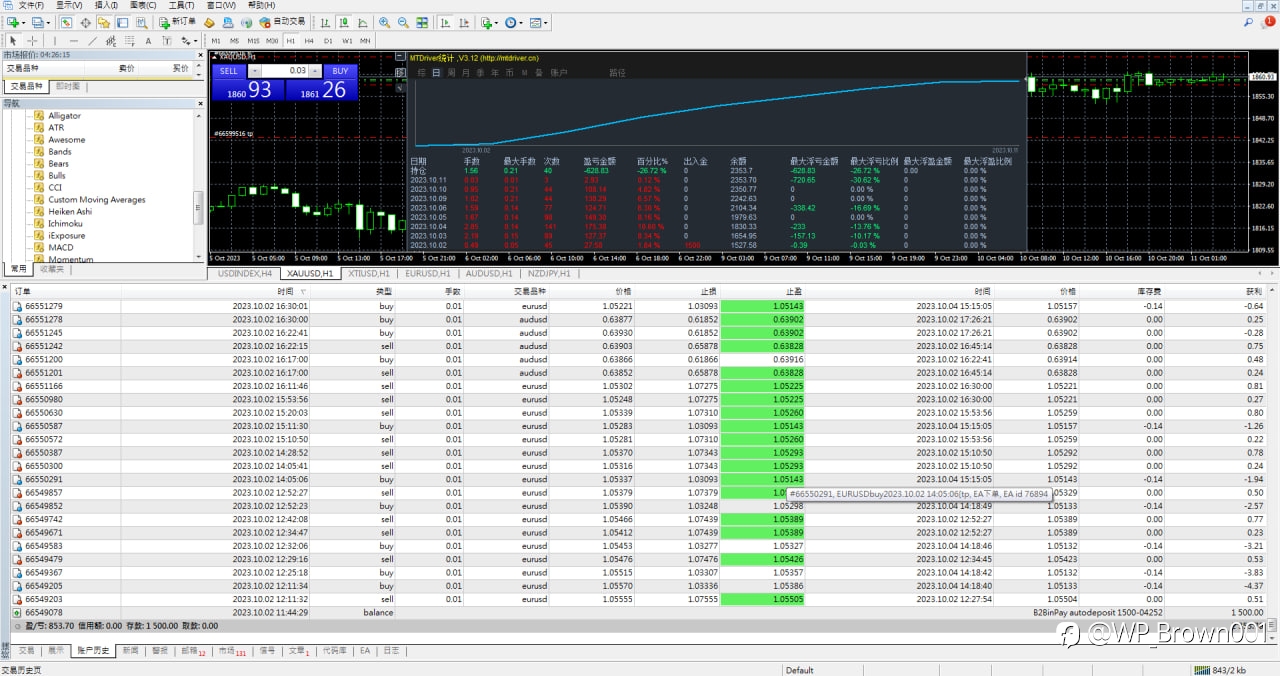Select the MN timeframe button
This screenshot has width=1280, height=676.
point(365,41)
